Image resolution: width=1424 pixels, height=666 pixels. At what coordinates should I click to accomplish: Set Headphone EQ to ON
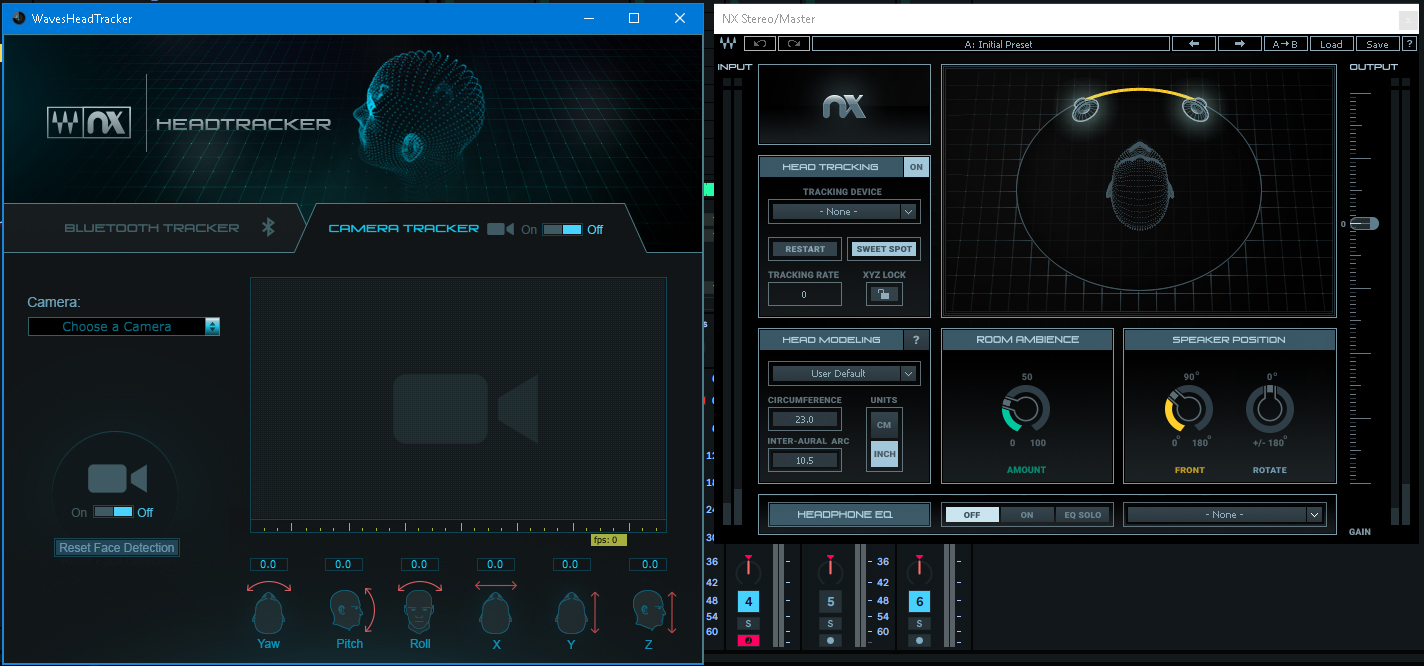click(1027, 515)
